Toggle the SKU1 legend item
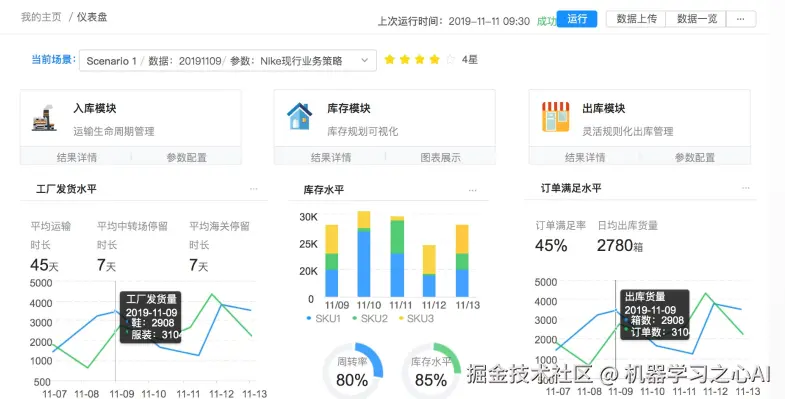 [x=323, y=318]
